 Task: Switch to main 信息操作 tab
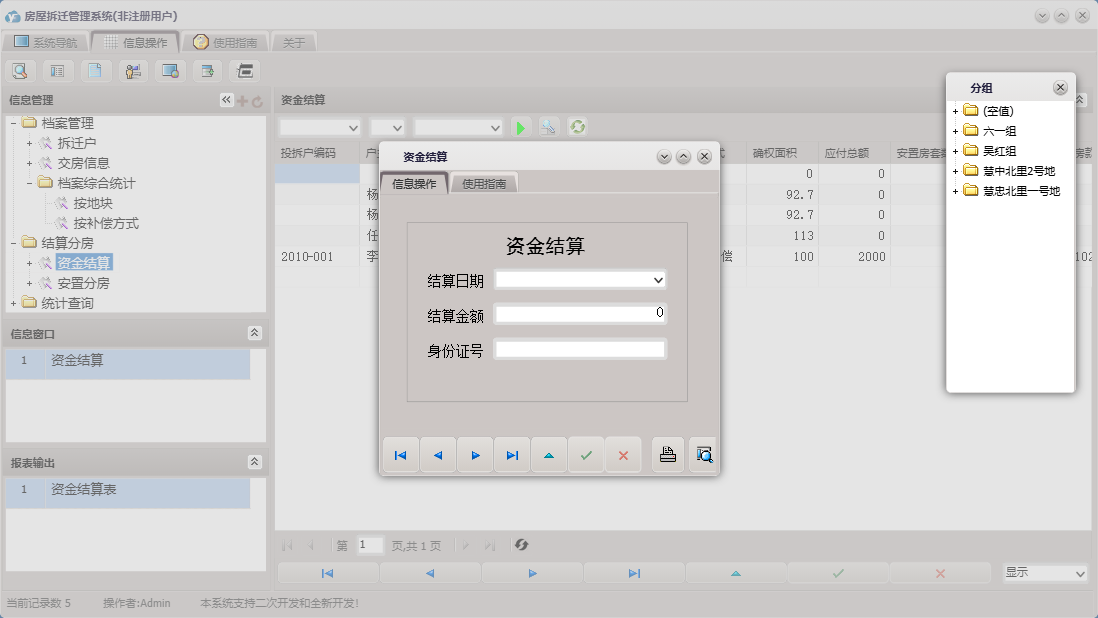[x=136, y=43]
